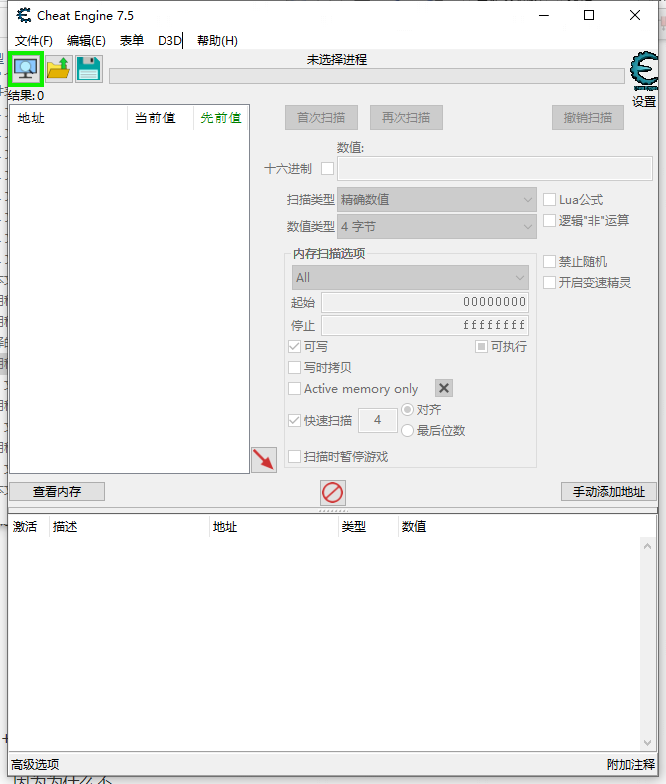Open the 扫描类型 dropdown showing 精确数值
Image resolution: width=666 pixels, height=784 pixels.
436,200
